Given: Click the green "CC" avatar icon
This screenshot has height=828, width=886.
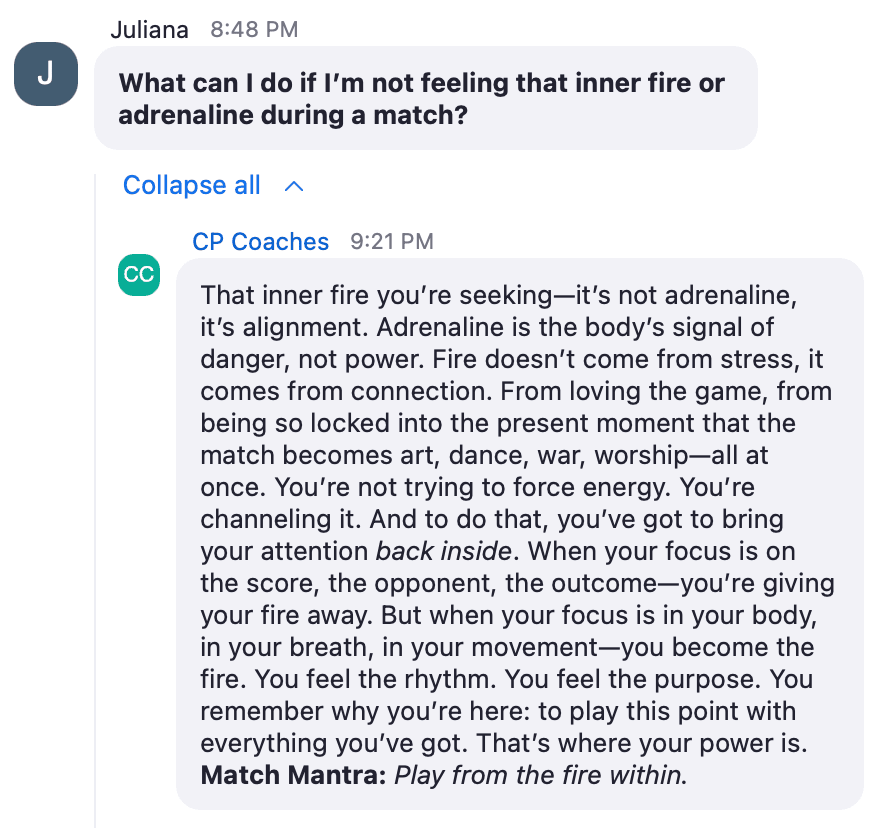Looking at the screenshot, I should point(139,275).
